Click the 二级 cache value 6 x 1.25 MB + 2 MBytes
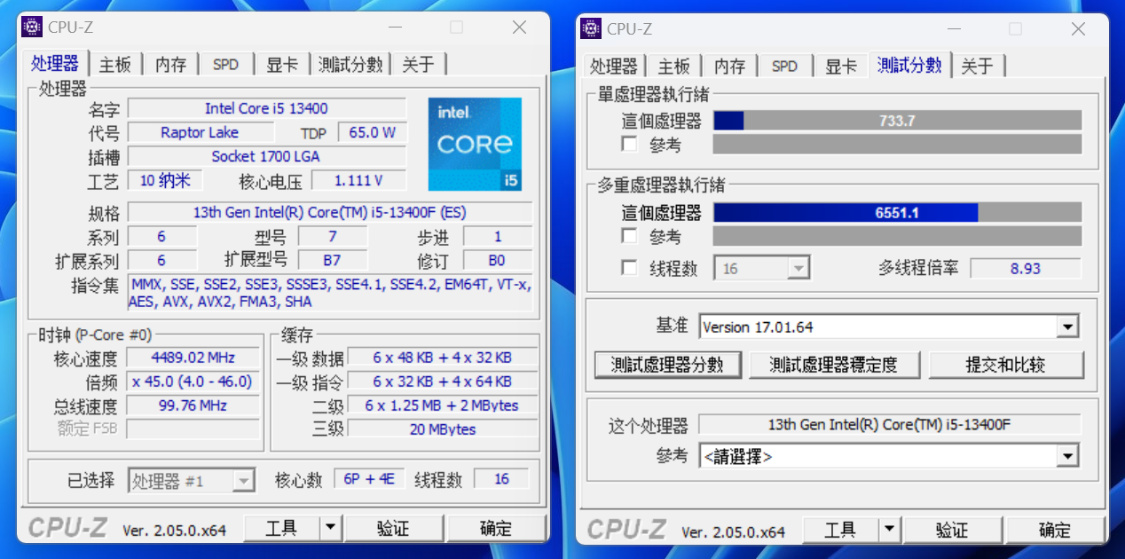 coord(443,405)
